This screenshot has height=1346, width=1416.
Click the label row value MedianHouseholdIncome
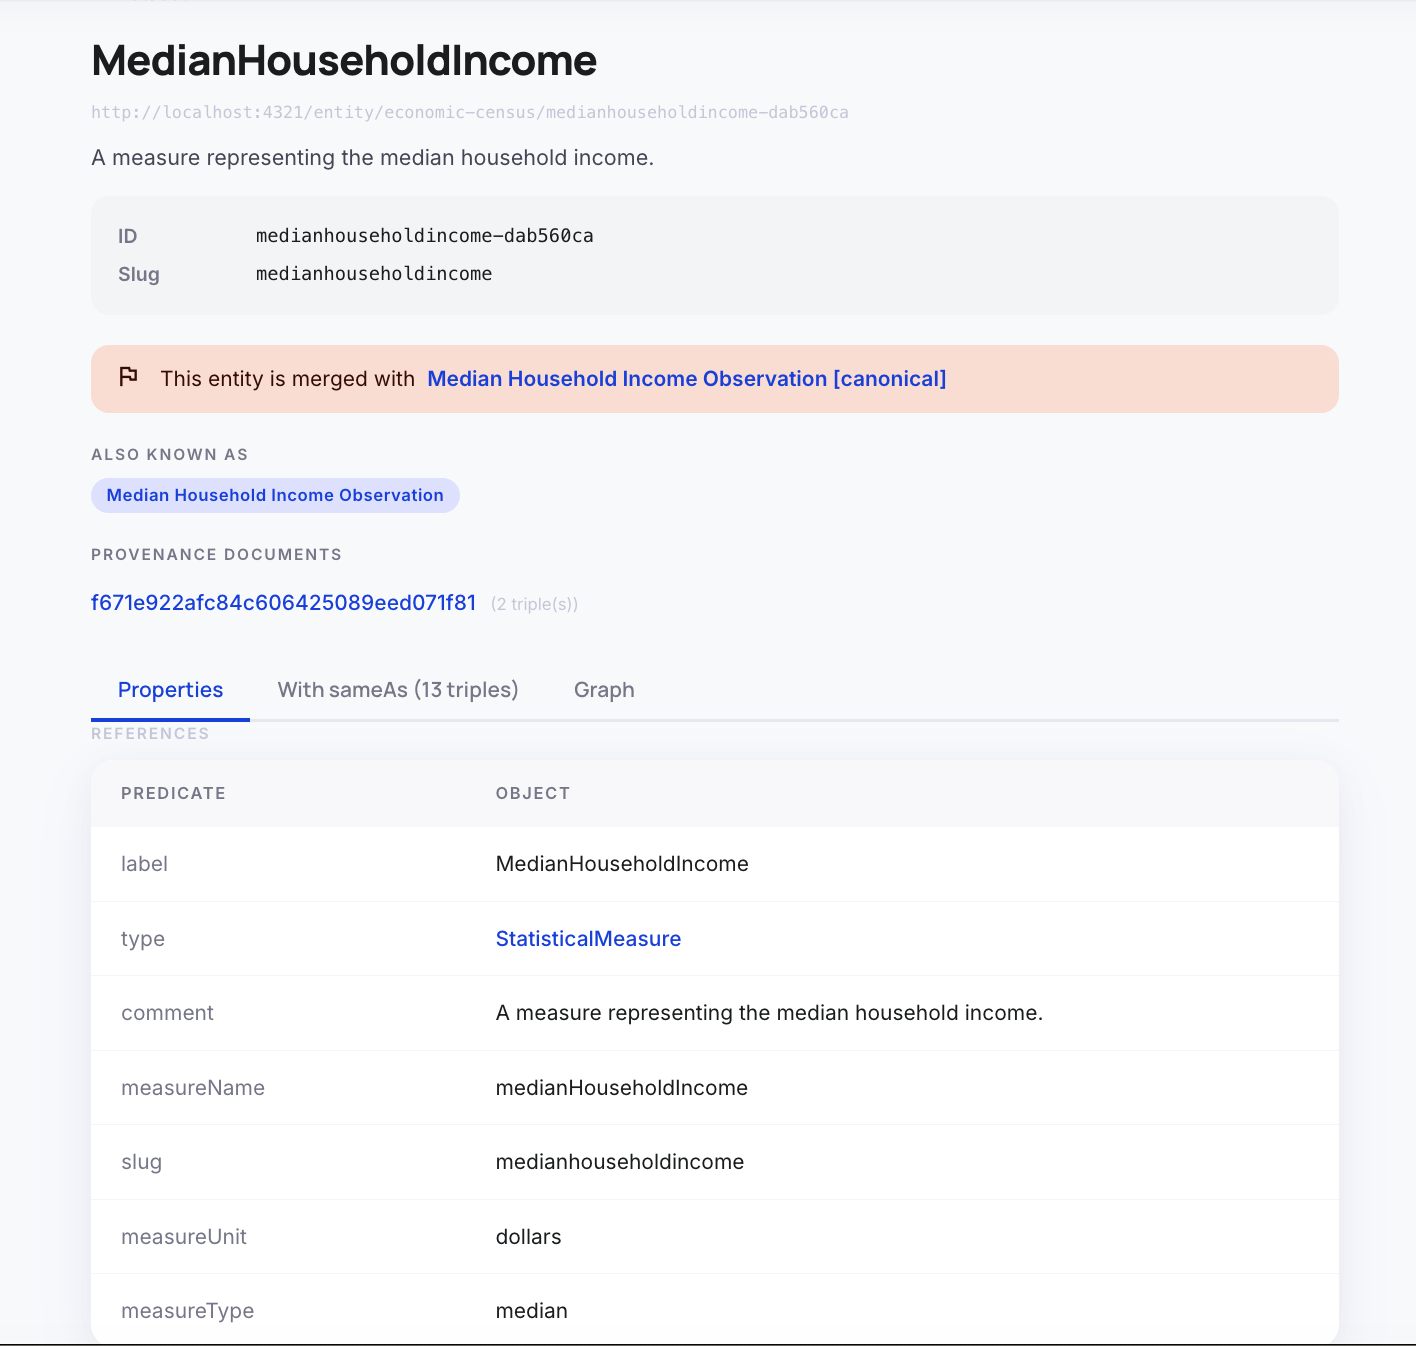pyautogui.click(x=622, y=864)
